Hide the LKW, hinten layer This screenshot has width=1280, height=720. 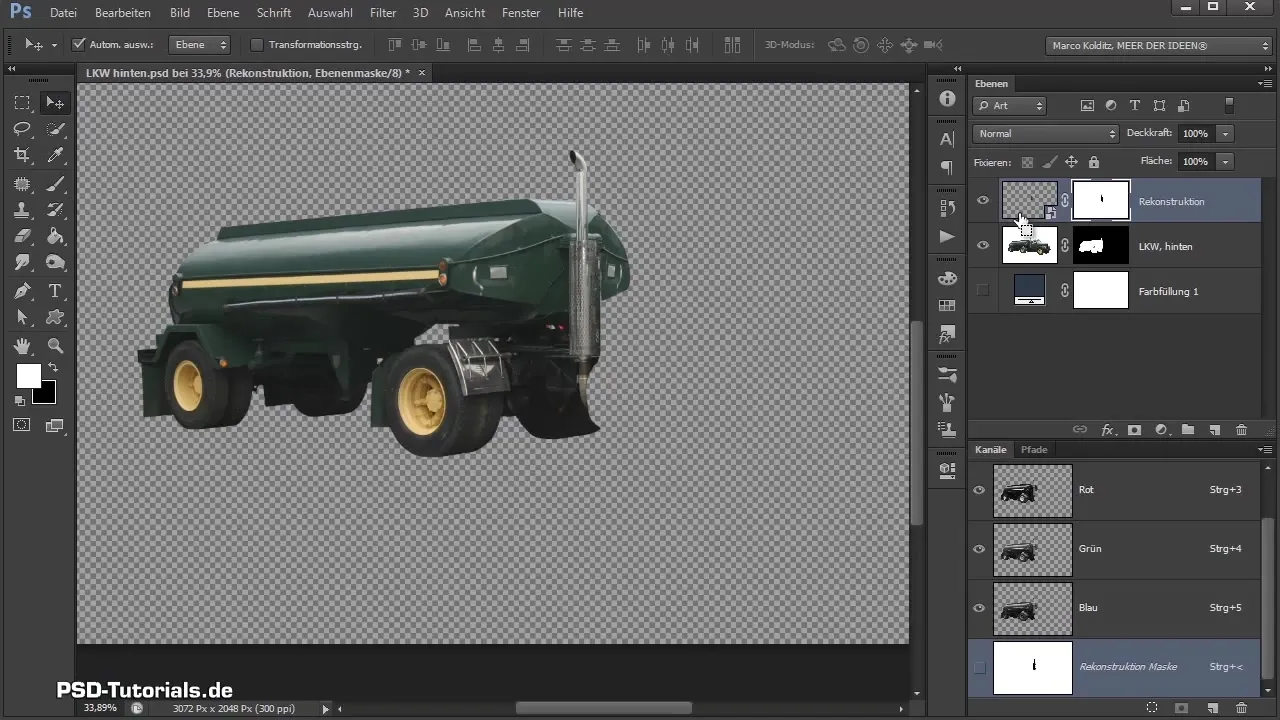[982, 245]
